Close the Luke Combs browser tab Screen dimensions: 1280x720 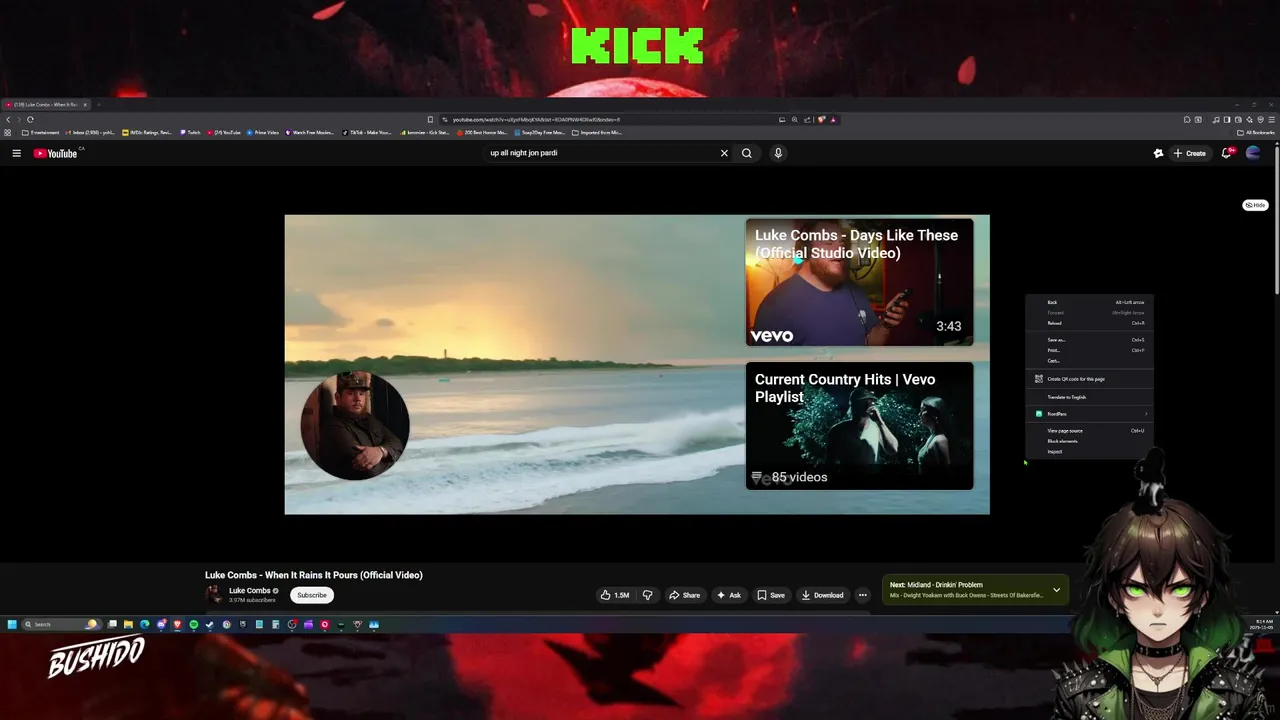(85, 104)
